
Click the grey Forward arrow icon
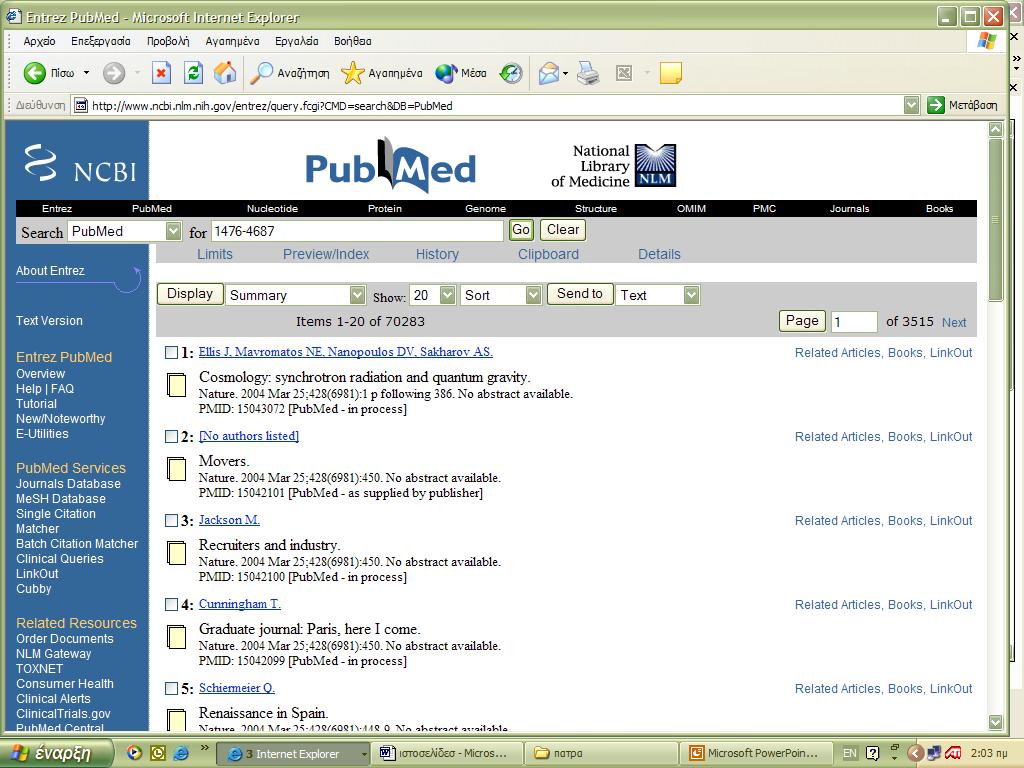(x=114, y=73)
